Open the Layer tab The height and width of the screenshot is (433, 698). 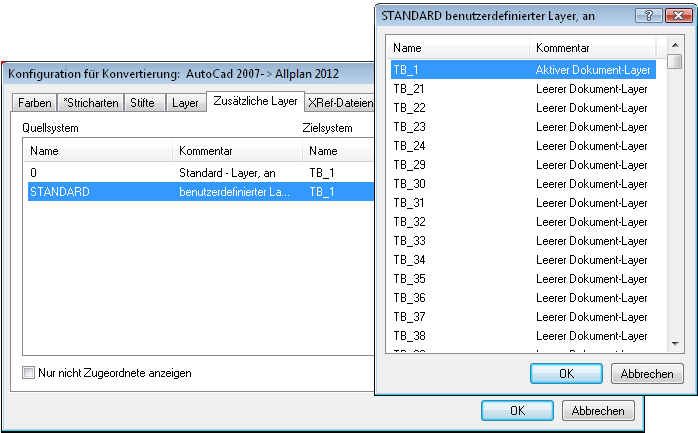pos(185,103)
